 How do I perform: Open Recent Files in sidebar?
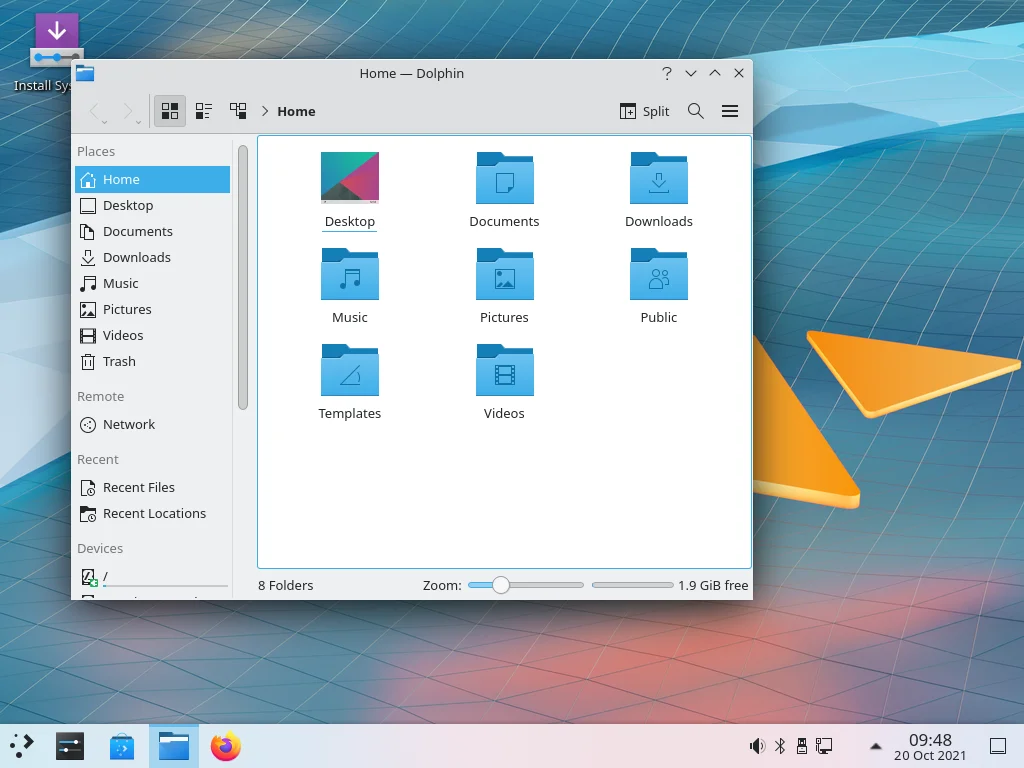[x=138, y=487]
